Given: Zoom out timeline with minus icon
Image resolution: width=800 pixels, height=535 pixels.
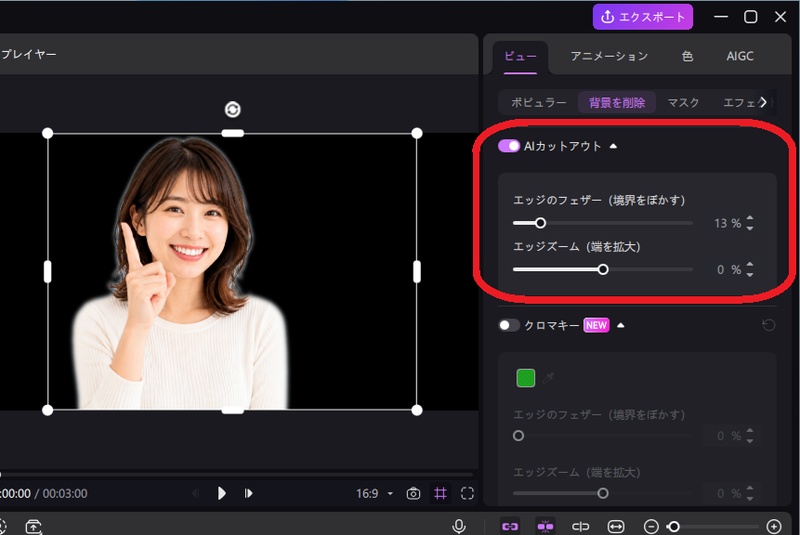Looking at the screenshot, I should click(651, 526).
